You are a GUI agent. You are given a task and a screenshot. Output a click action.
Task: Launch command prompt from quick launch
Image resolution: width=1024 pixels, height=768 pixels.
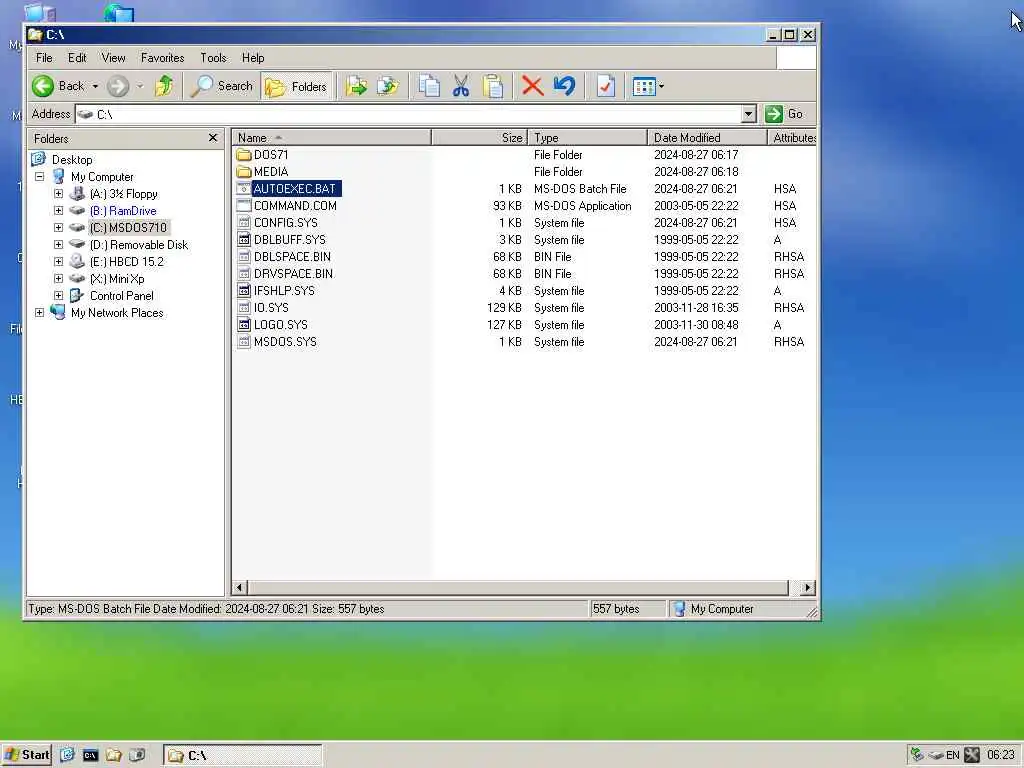[x=90, y=755]
